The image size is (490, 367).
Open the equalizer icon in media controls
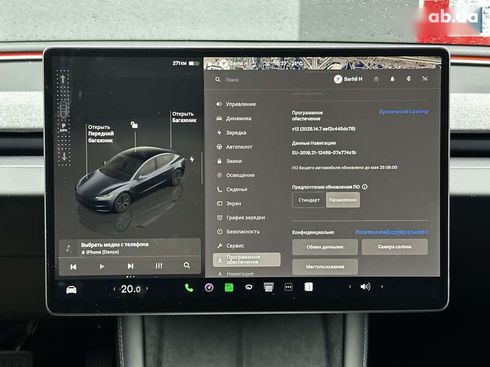click(x=159, y=266)
